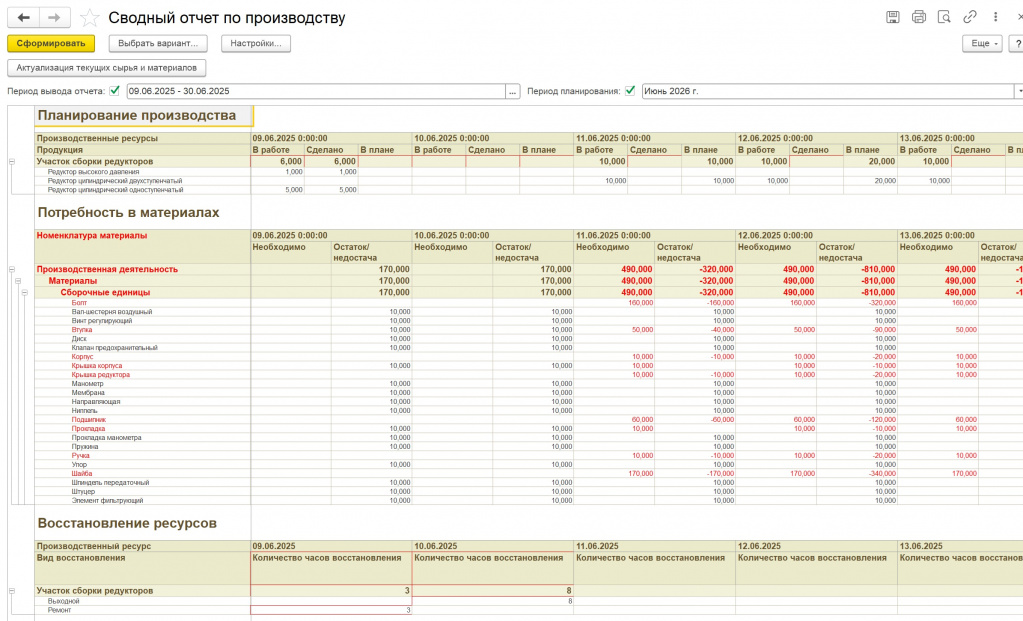Select the 'Редуктор цилиндрический одноступенчатый' row
This screenshot has height=621, width=1023.
(x=143, y=190)
